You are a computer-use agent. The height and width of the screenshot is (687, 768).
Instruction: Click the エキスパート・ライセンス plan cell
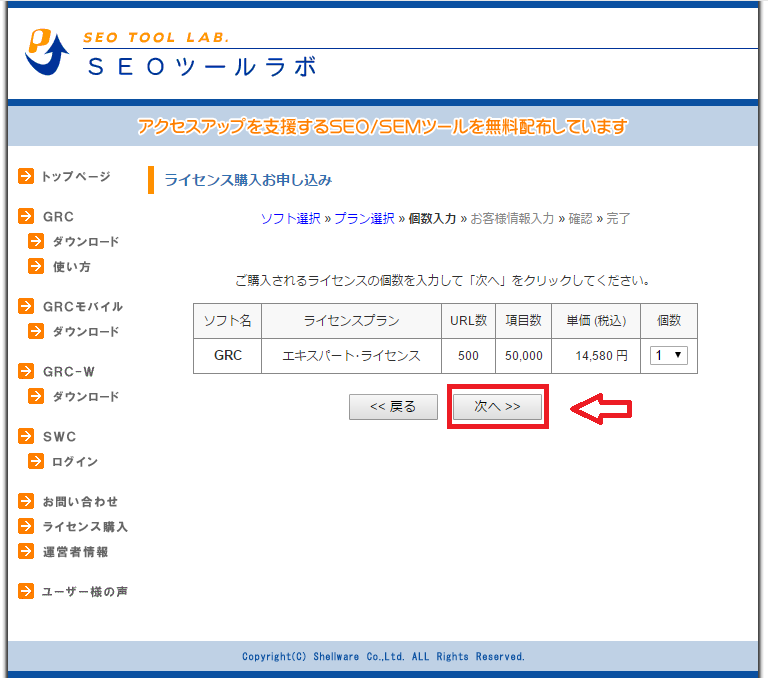(351, 356)
